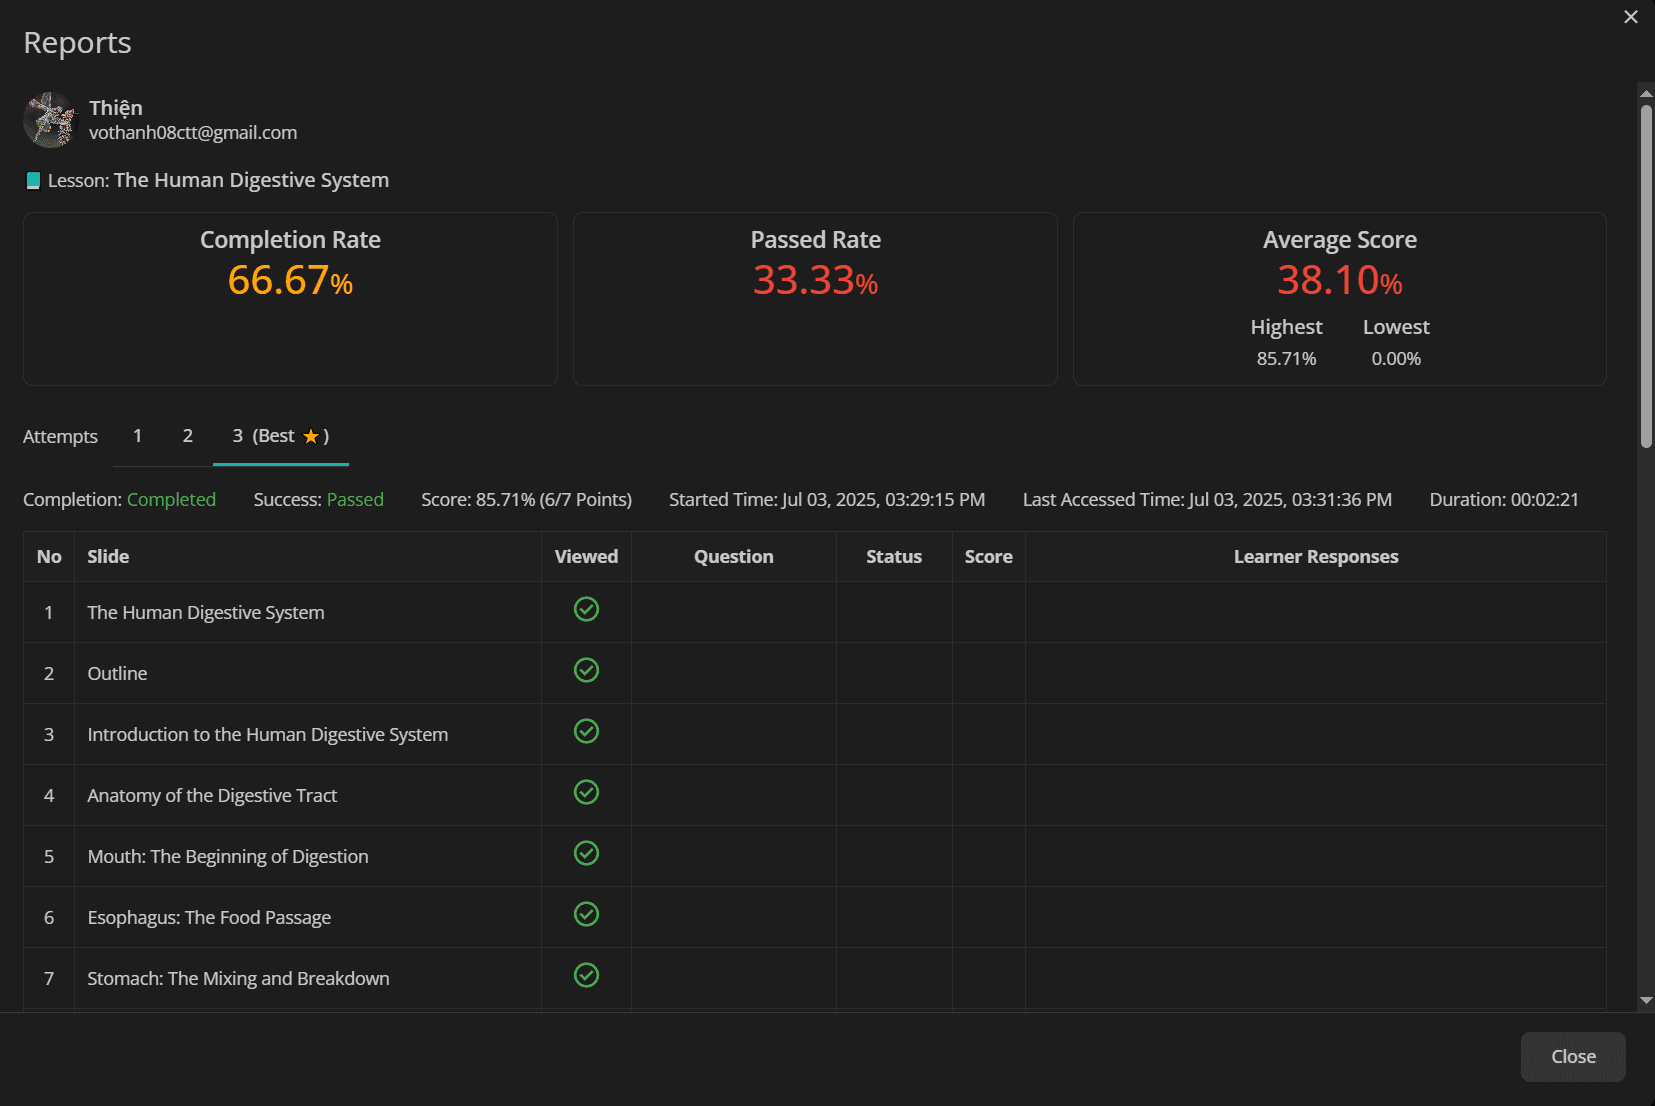The height and width of the screenshot is (1106, 1655).
Task: Click the Highest score 85.71% value
Action: (1286, 359)
